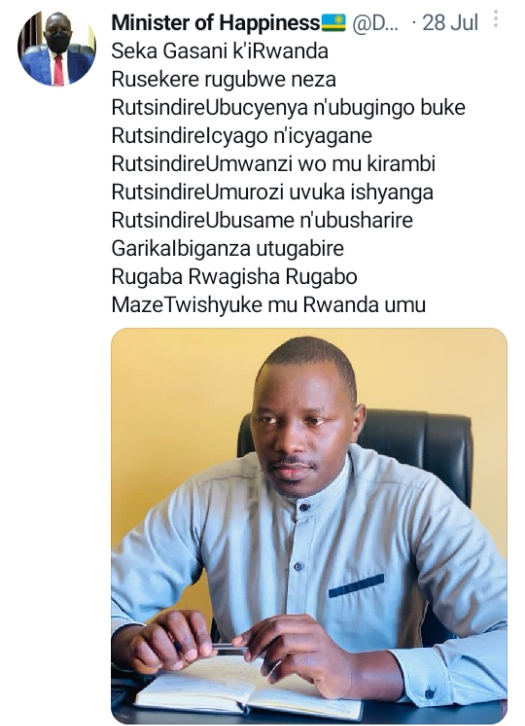Click the truncated @D... username handle

pyautogui.click(x=375, y=22)
